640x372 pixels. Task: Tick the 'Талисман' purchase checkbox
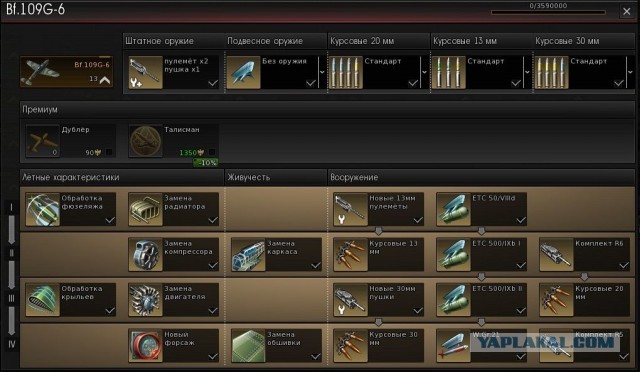(212, 152)
